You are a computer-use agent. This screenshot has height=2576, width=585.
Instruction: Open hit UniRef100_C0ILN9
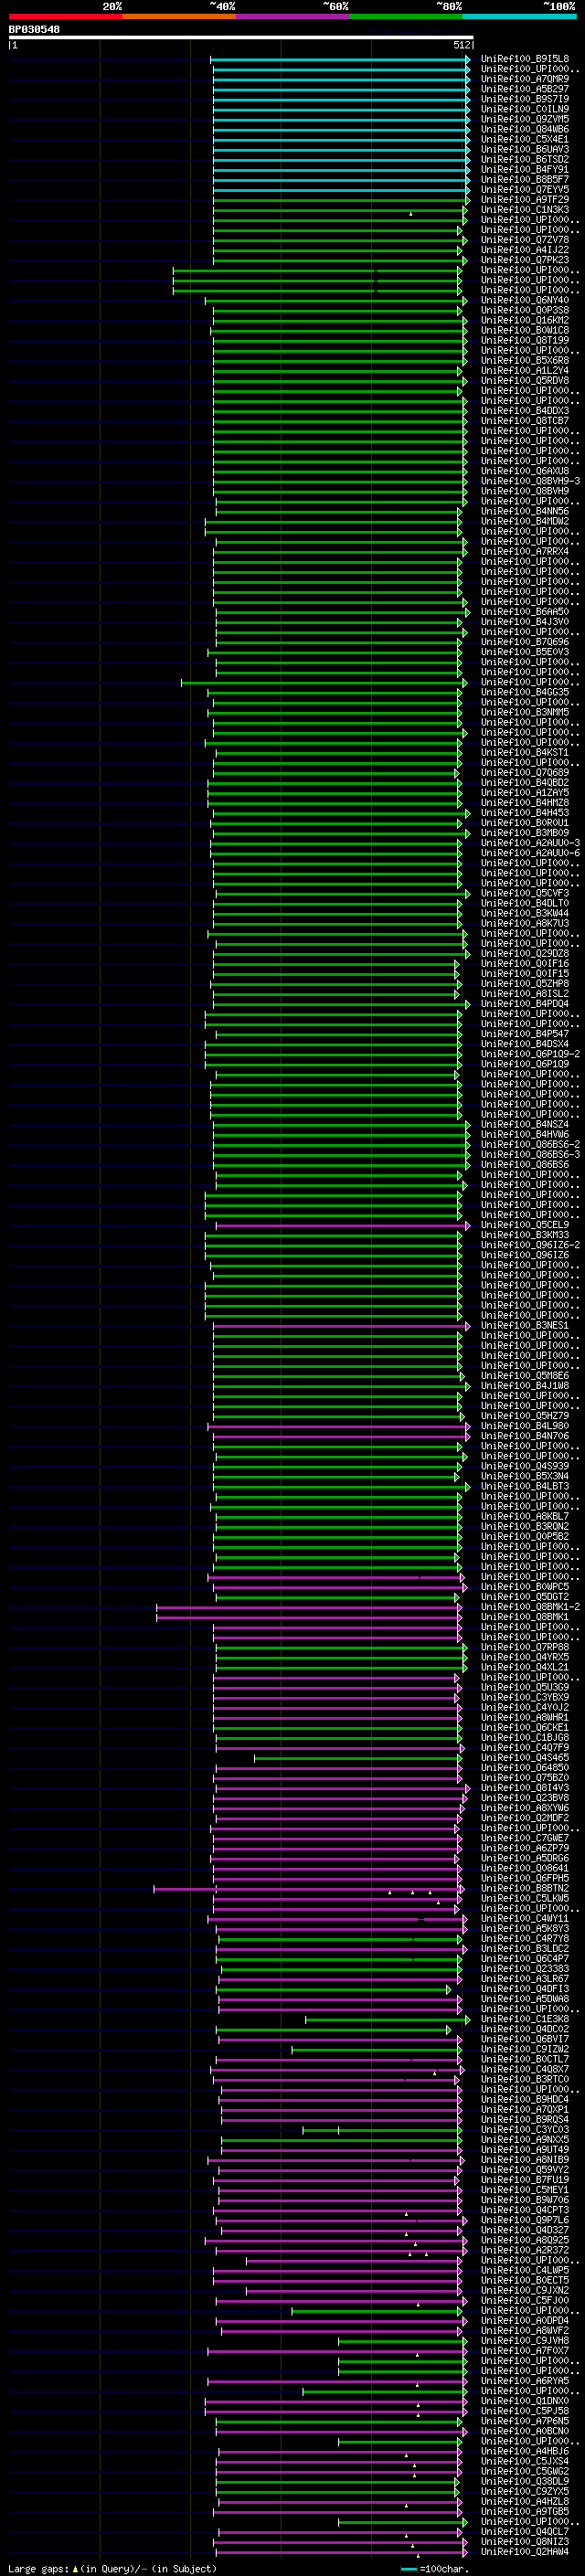pyautogui.click(x=525, y=109)
